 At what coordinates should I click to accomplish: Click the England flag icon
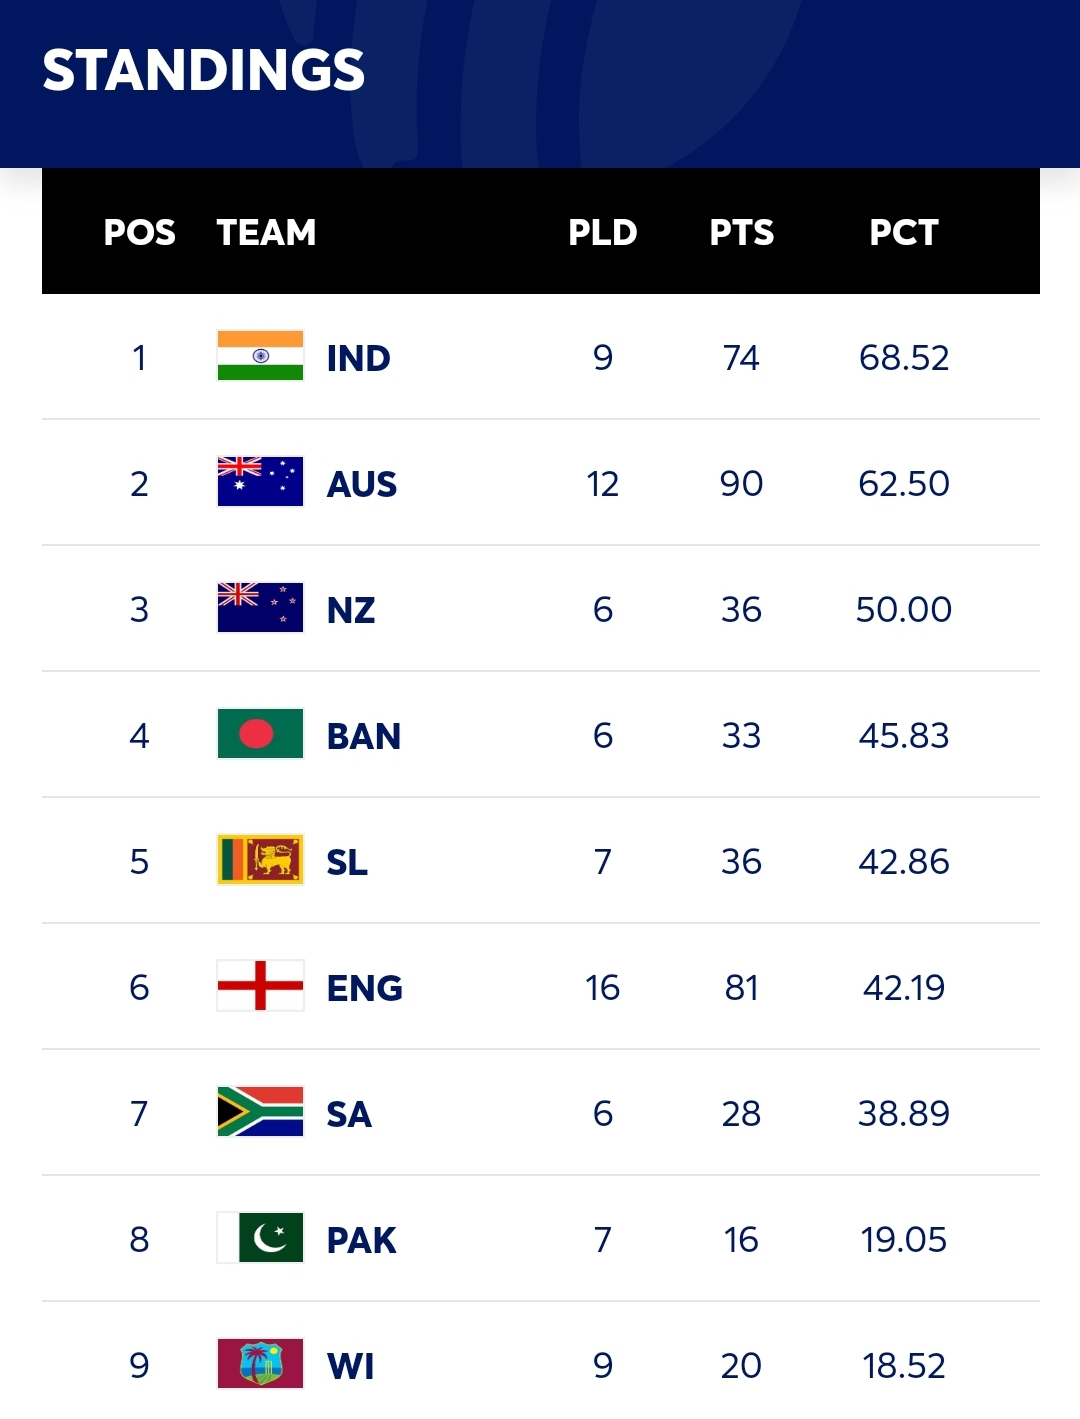point(260,986)
